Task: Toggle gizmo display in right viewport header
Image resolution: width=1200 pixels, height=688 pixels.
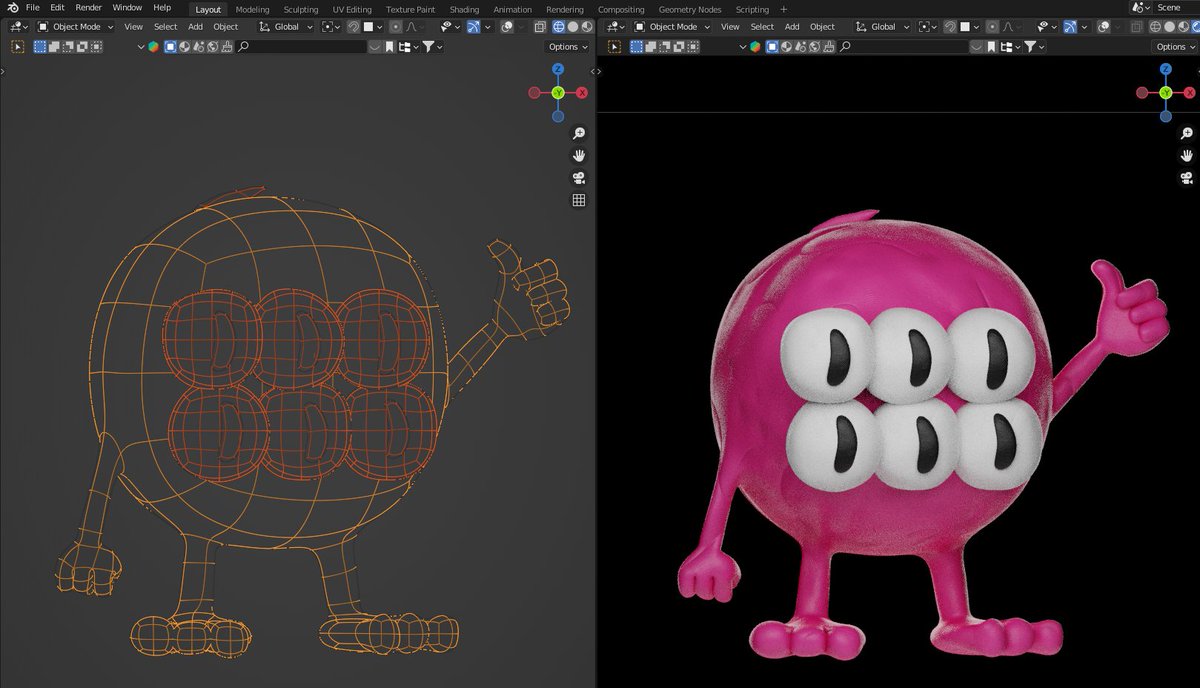Action: pyautogui.click(x=1070, y=27)
